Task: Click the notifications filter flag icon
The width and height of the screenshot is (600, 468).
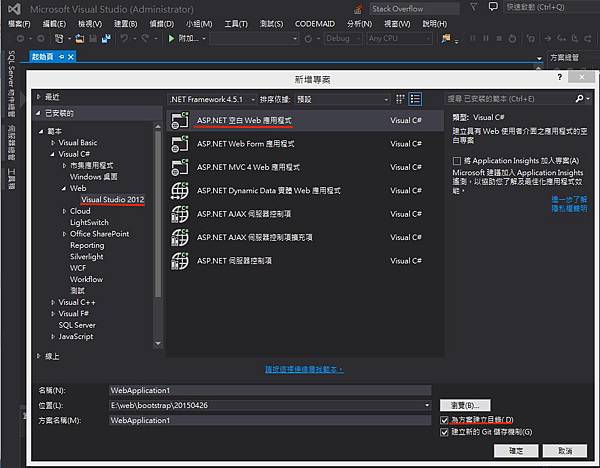Action: tap(474, 7)
